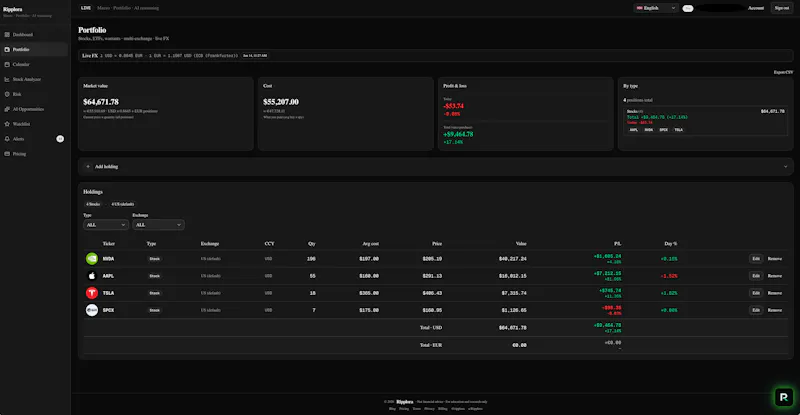Click the Account link
Viewport: 800px width, 415px height.
point(756,8)
